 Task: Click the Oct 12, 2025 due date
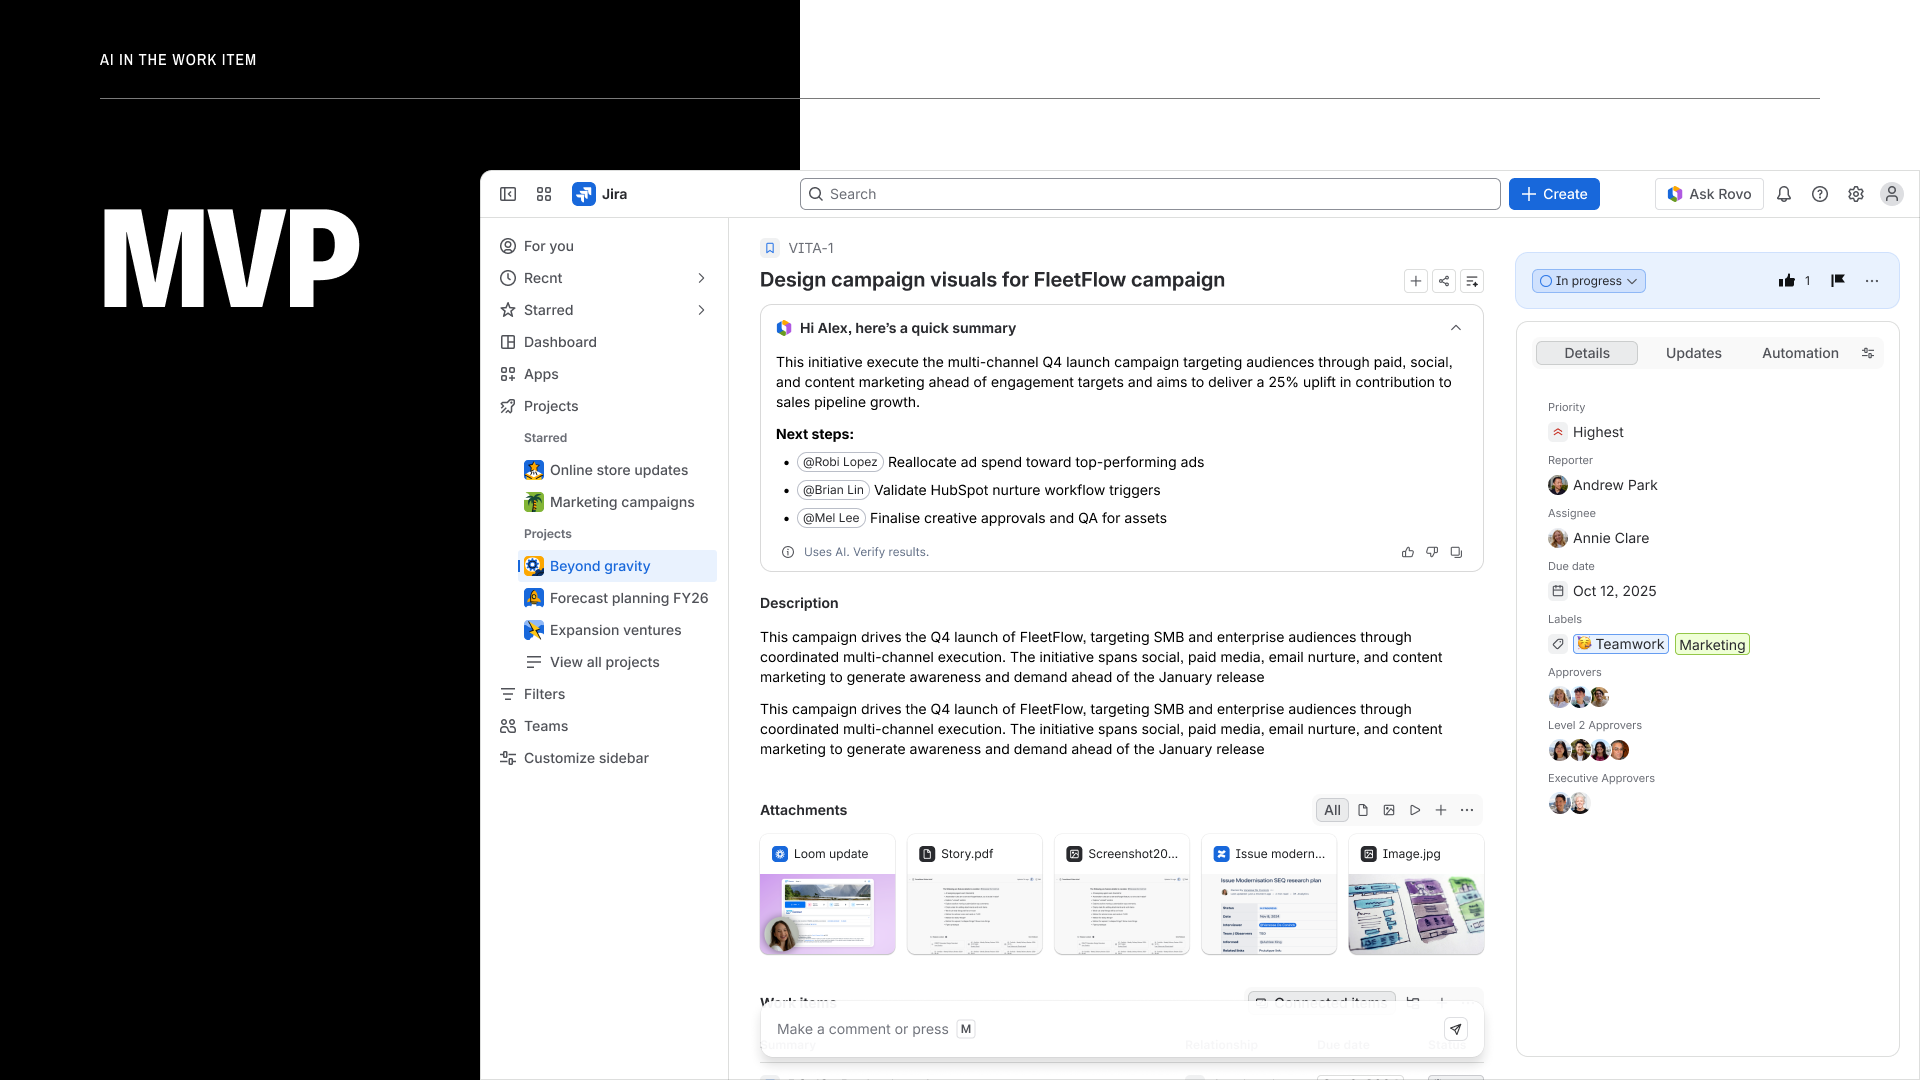pos(1614,591)
